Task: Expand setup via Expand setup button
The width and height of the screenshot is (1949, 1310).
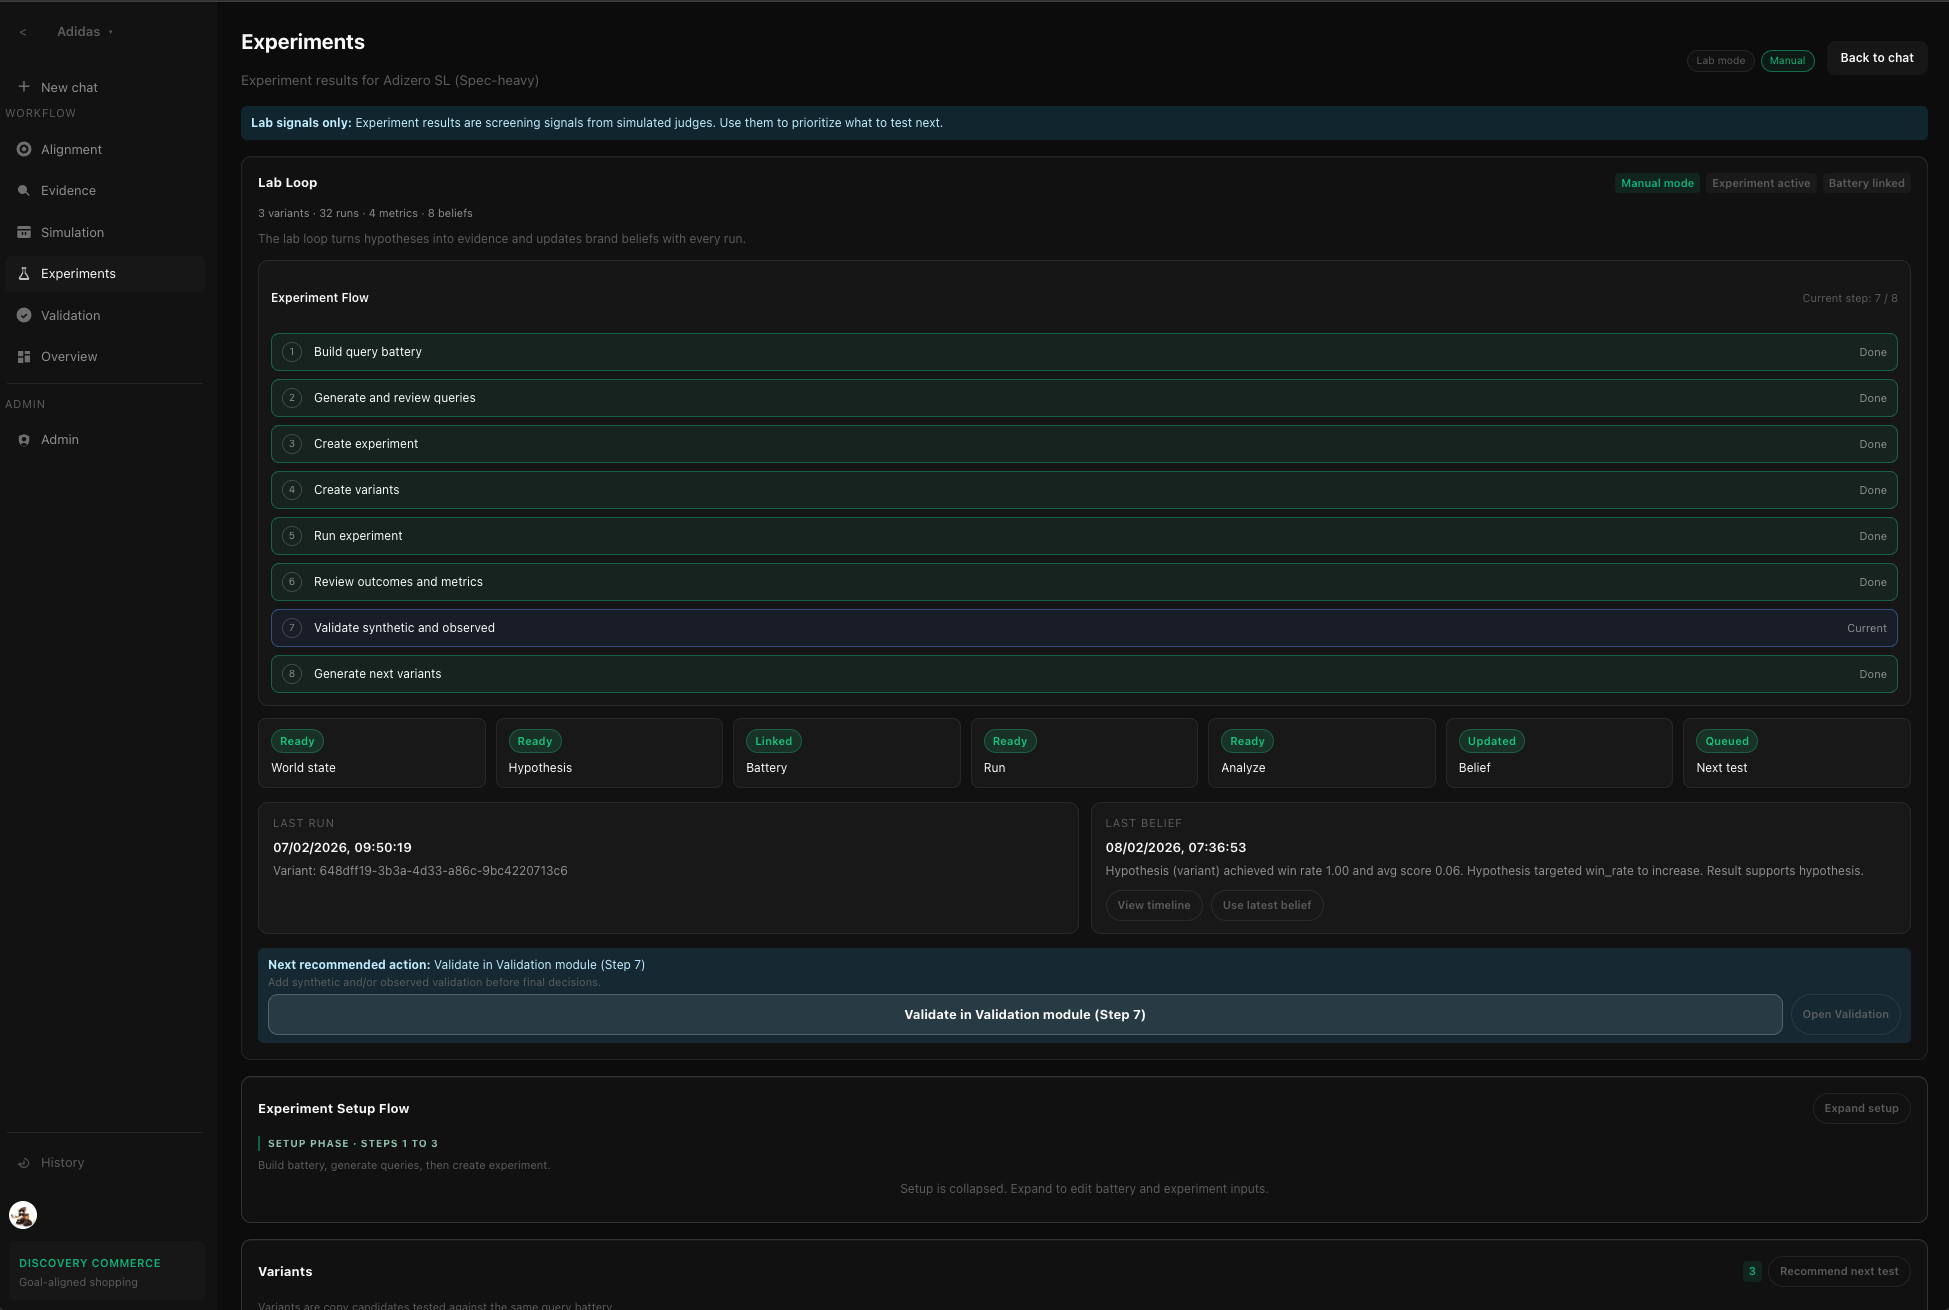Action: point(1861,1108)
